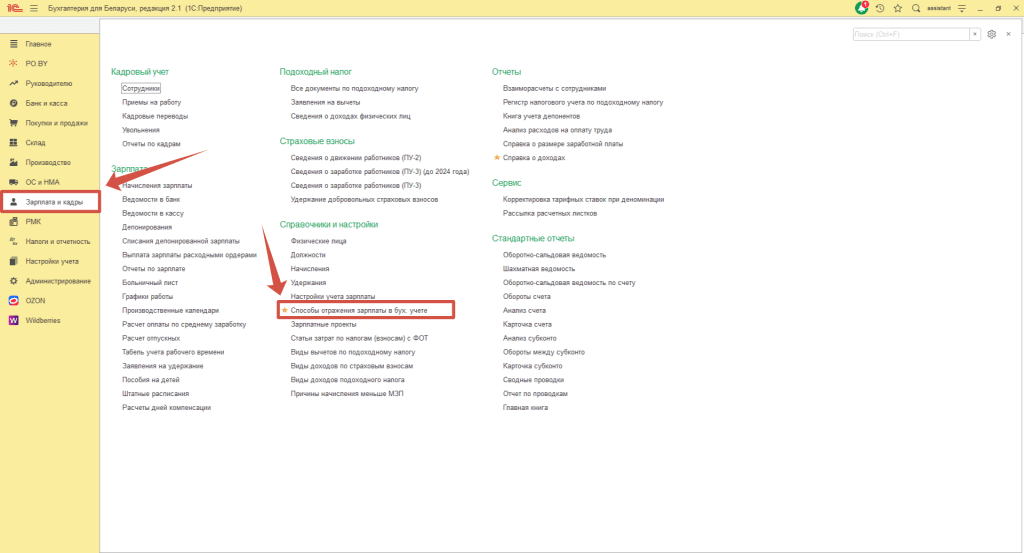This screenshot has height=553, width=1024.
Task: Clear the search field with its x button
Action: point(975,34)
